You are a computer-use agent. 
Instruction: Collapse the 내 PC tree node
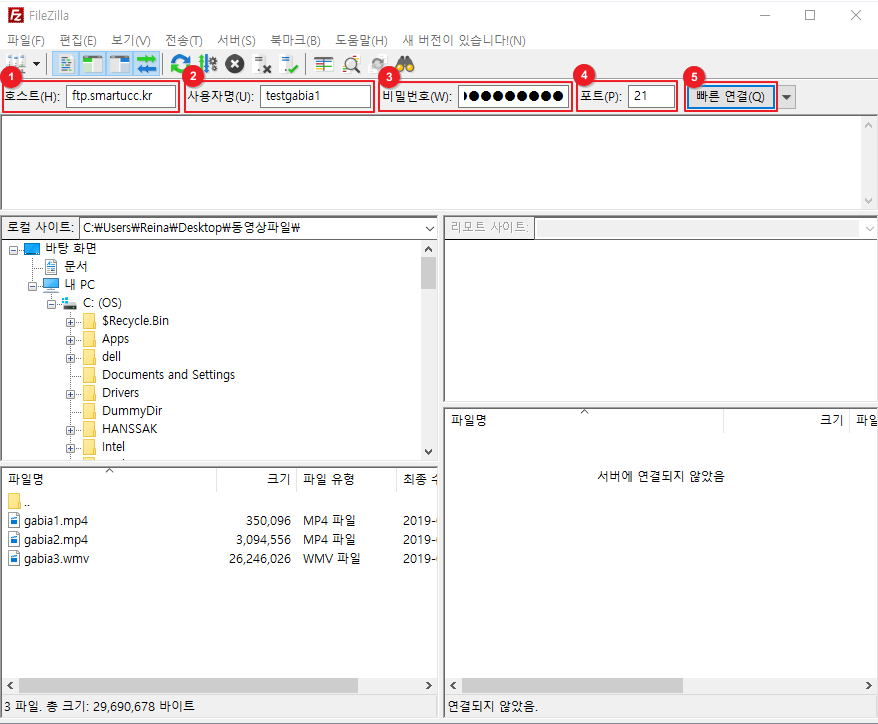(32, 286)
